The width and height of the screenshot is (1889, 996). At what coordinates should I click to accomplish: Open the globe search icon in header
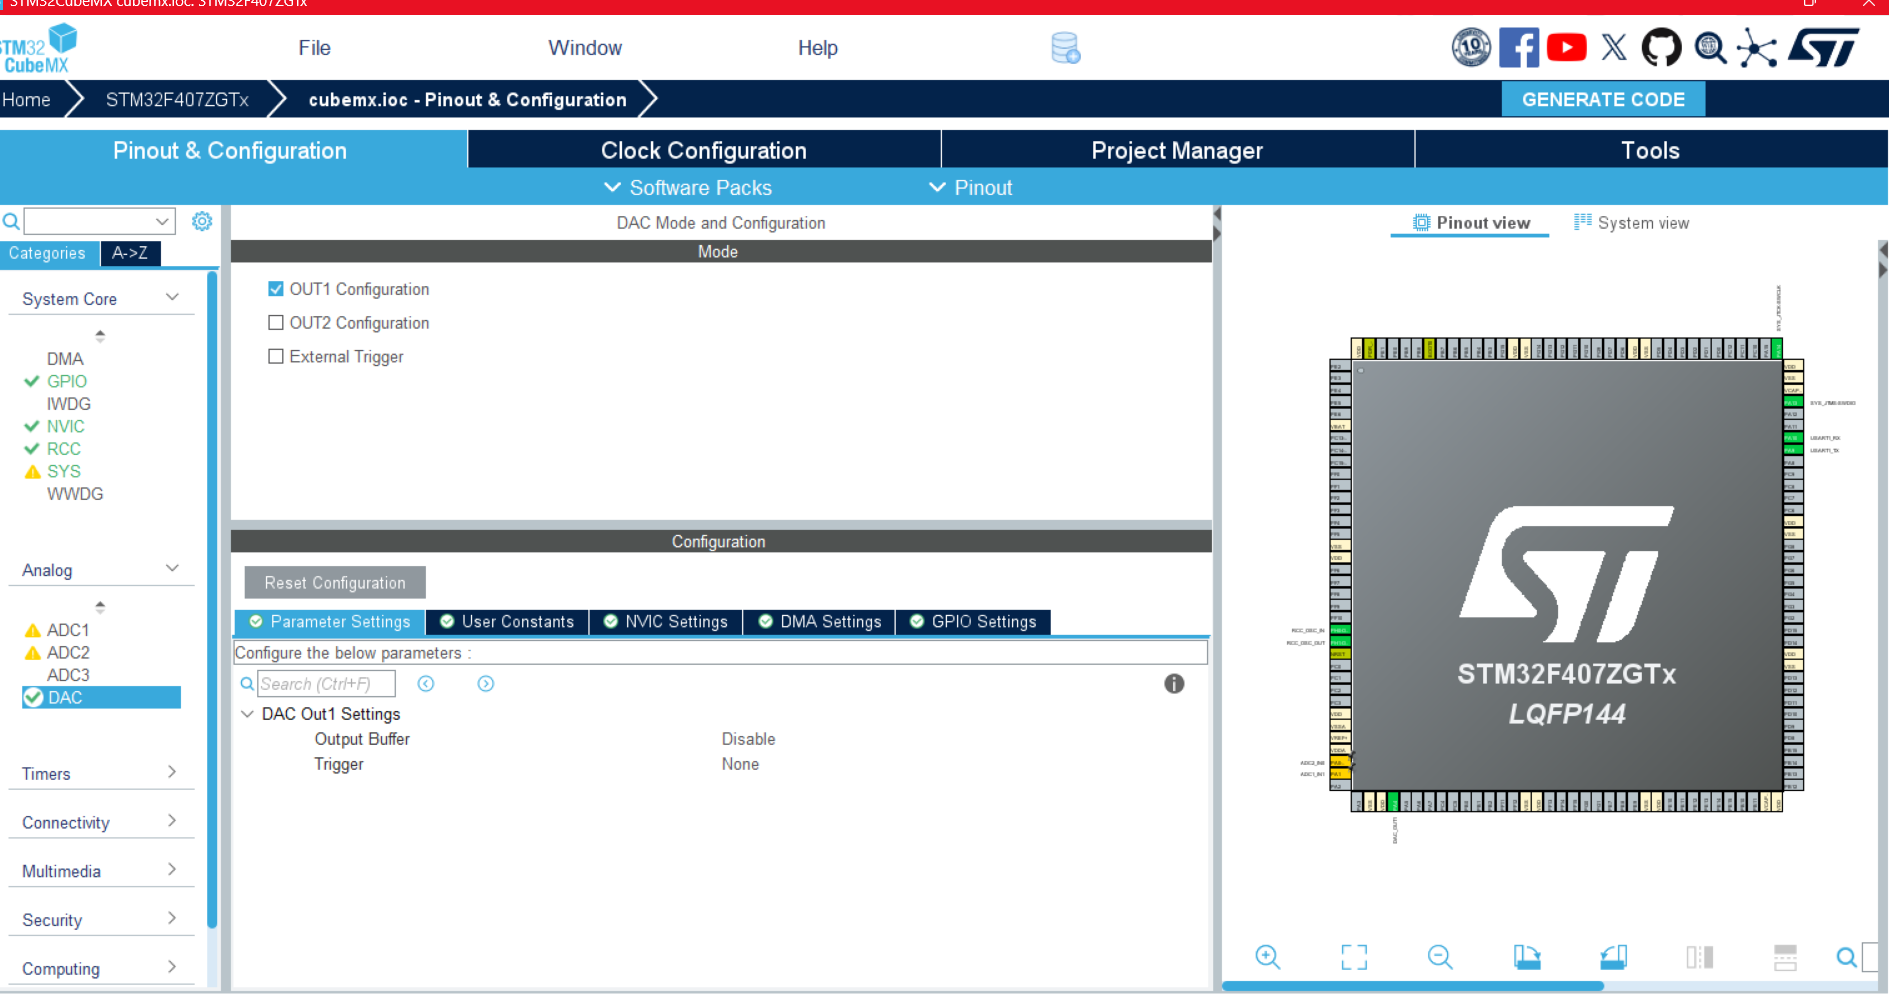pyautogui.click(x=1710, y=47)
